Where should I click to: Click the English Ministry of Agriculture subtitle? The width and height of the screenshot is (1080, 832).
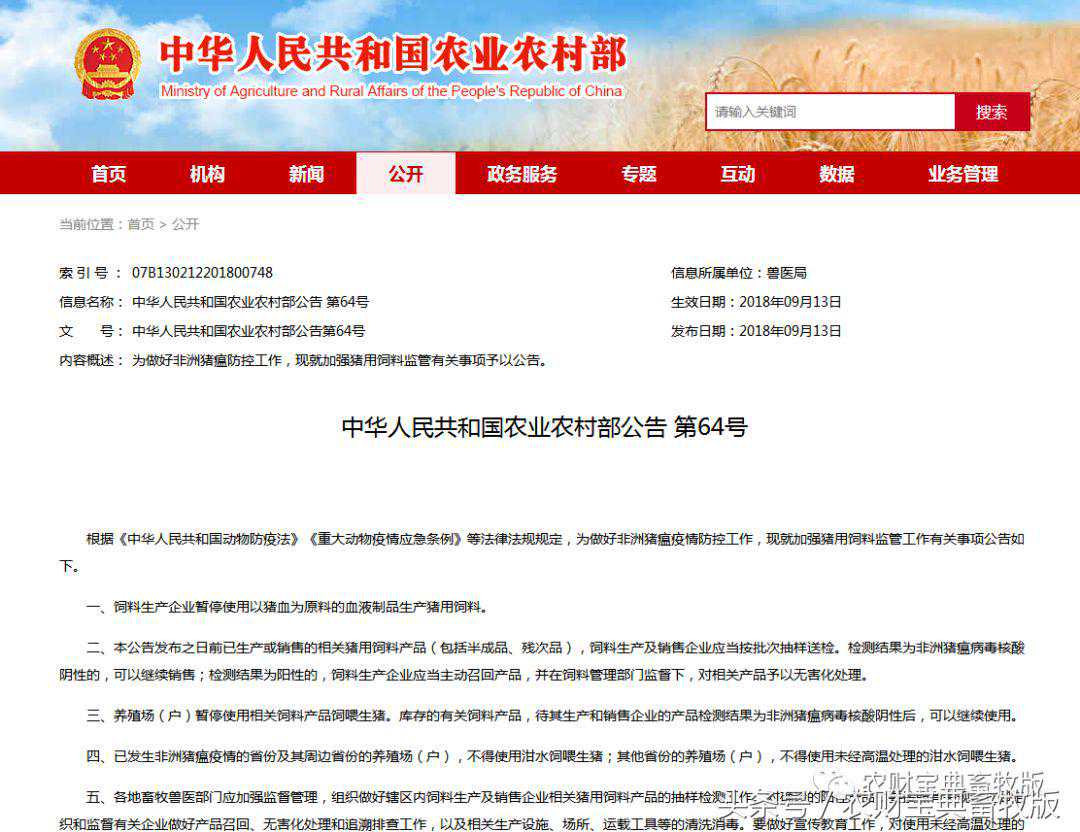coord(391,91)
